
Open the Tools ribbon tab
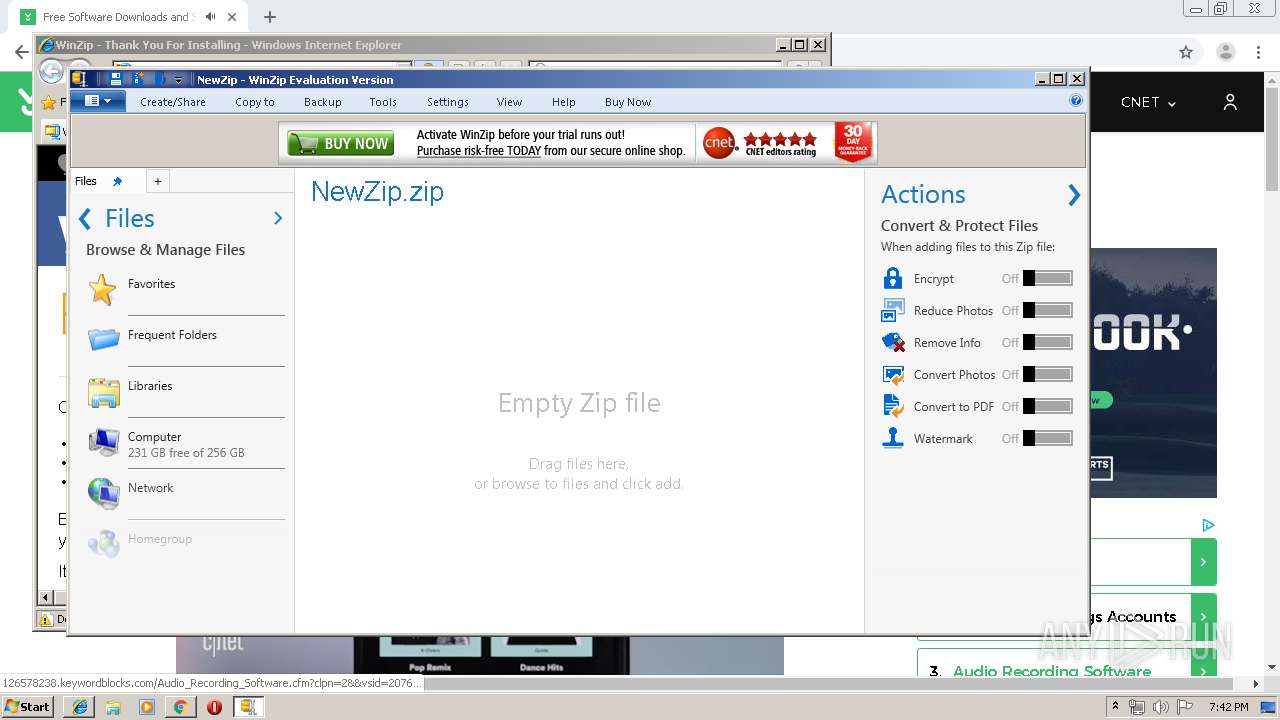[x=383, y=102]
